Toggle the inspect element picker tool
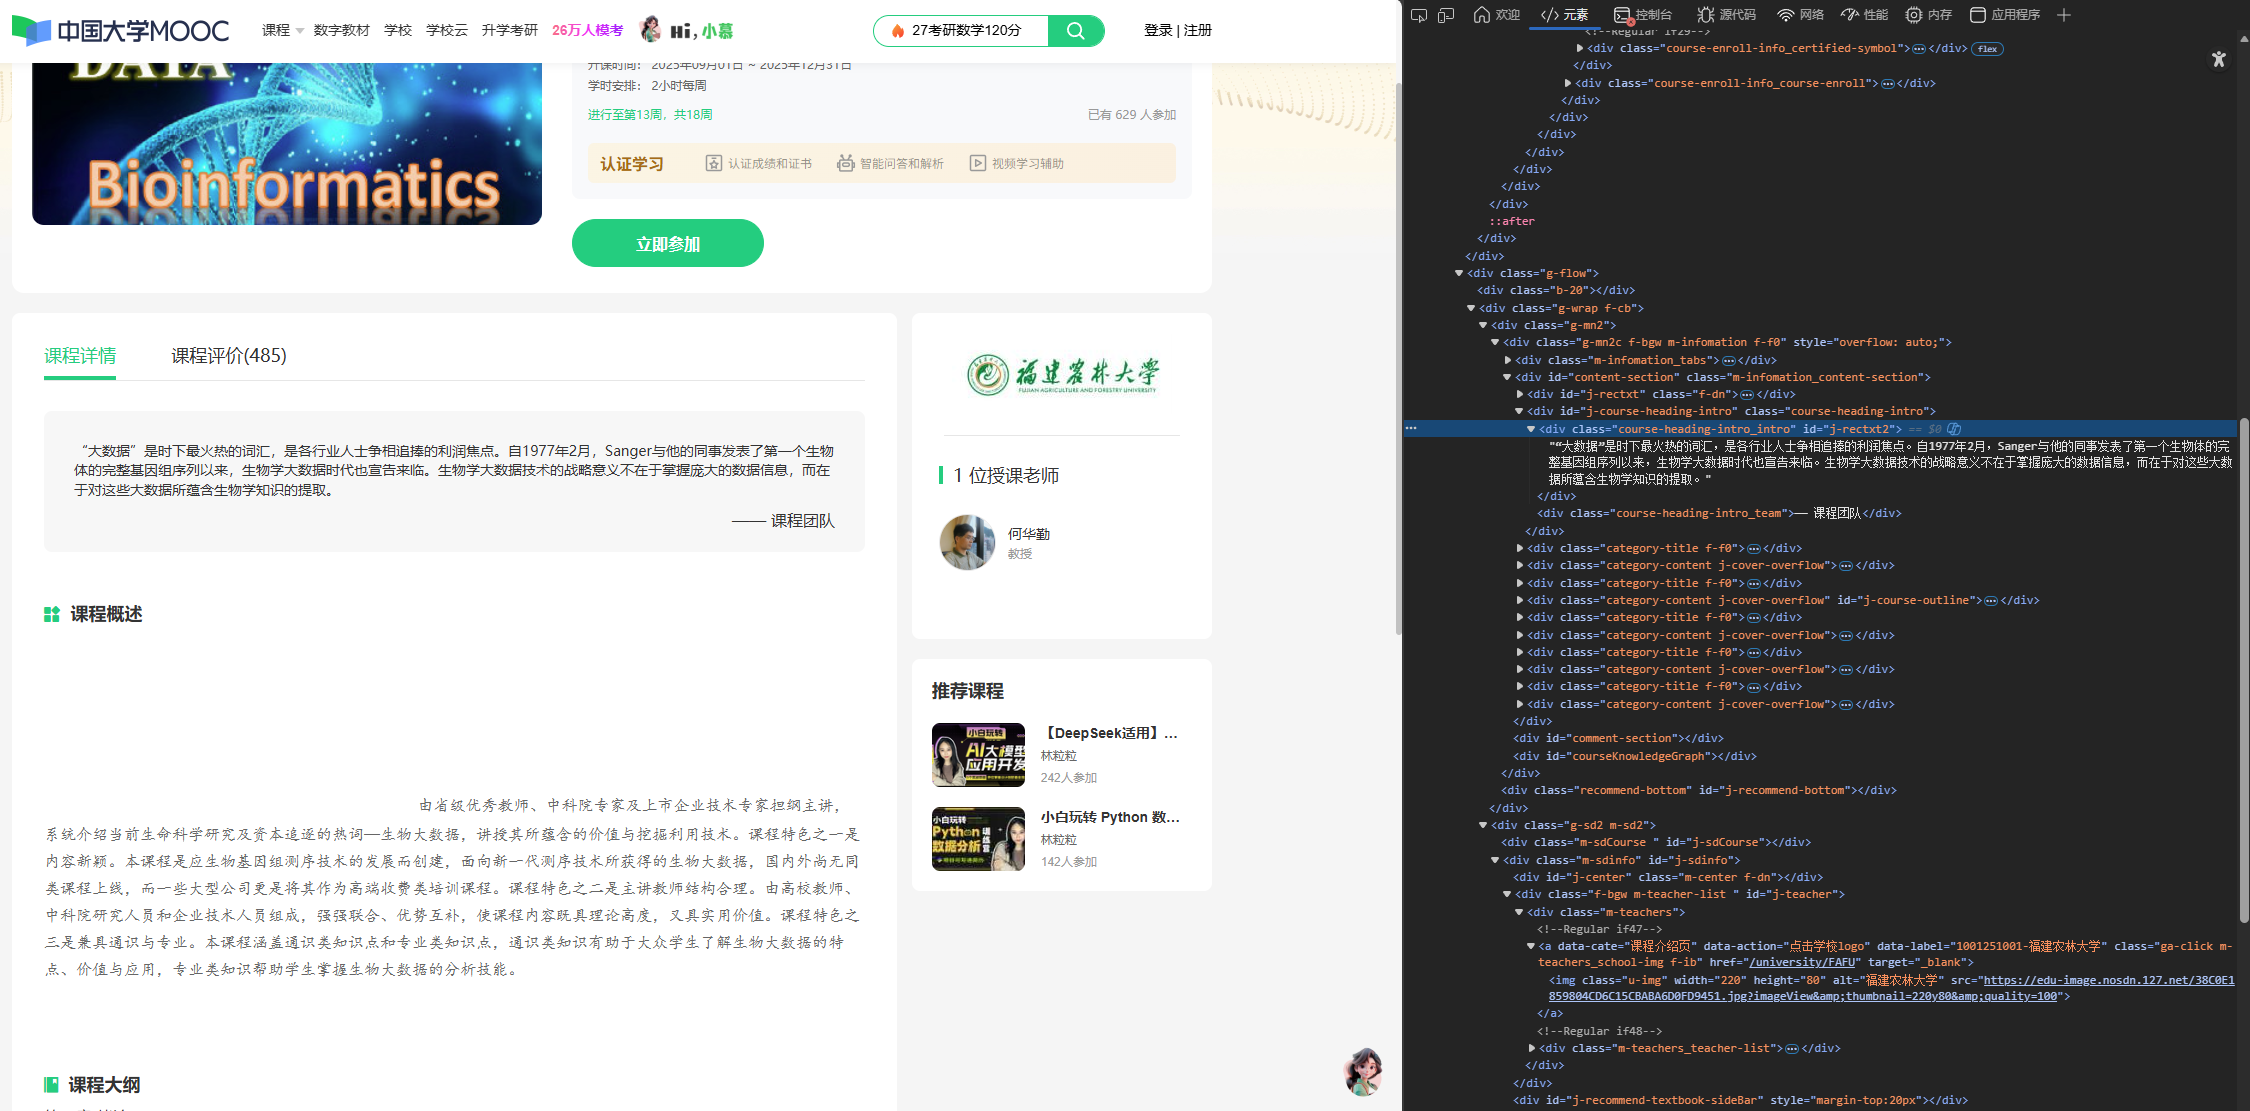This screenshot has height=1111, width=2250. (1419, 15)
